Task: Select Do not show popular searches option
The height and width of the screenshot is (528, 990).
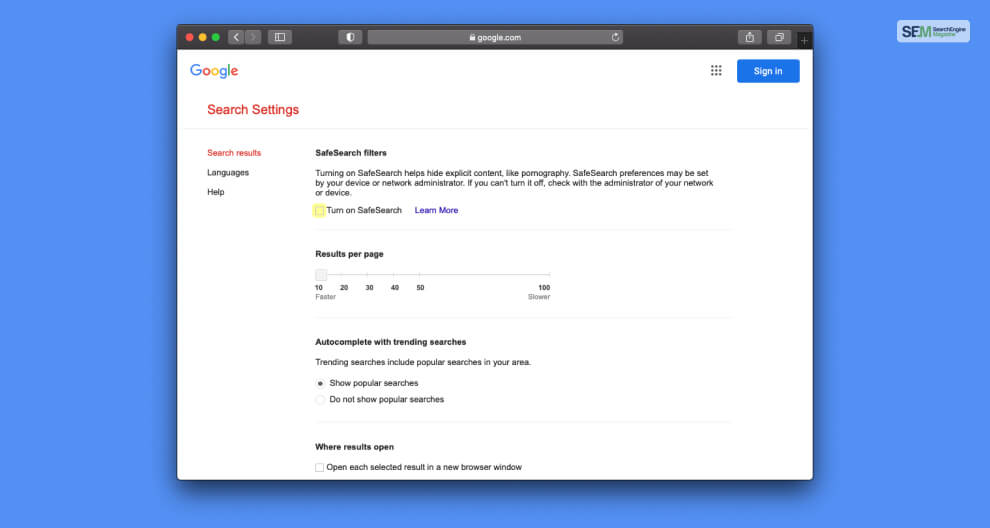Action: (x=320, y=400)
